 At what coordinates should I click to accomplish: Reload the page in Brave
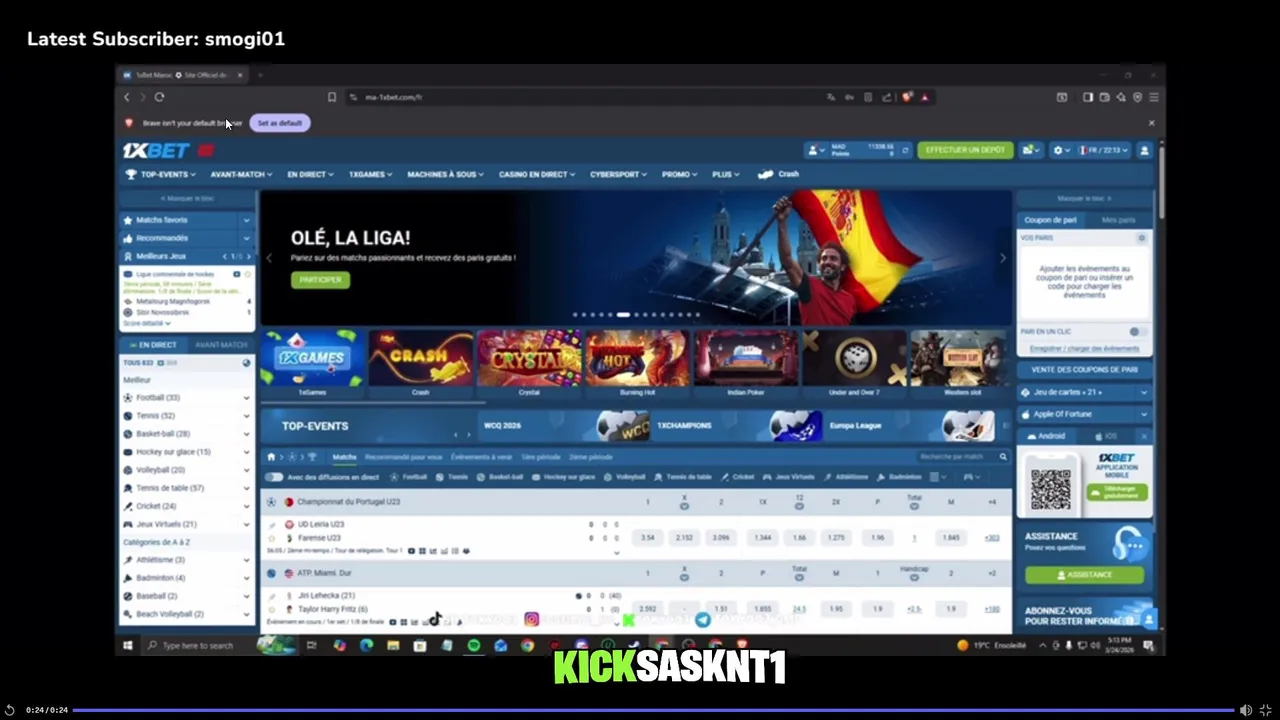click(159, 97)
